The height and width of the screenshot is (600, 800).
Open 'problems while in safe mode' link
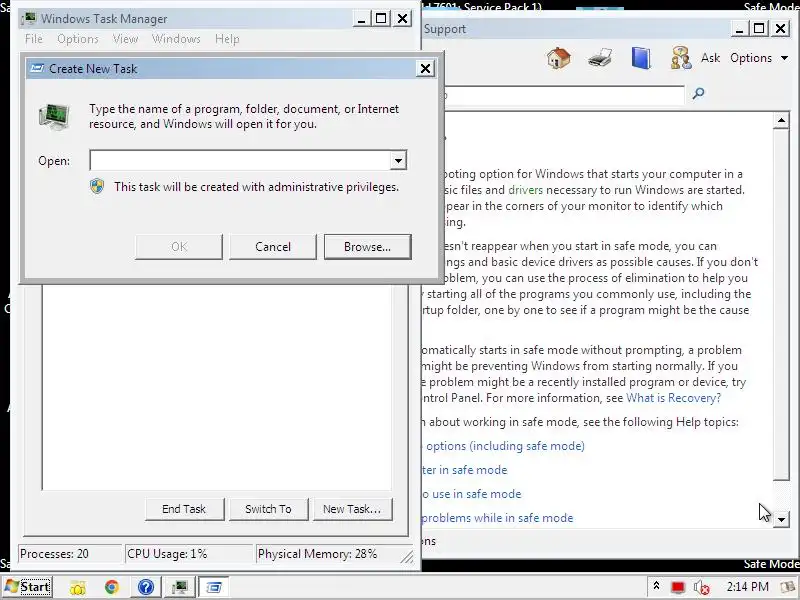click(497, 518)
